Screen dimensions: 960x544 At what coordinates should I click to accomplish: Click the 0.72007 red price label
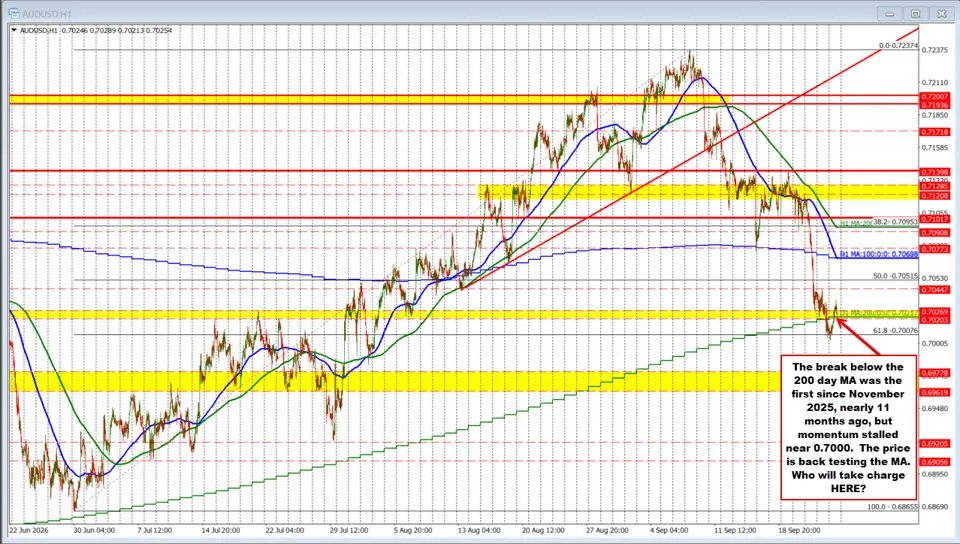(x=934, y=97)
